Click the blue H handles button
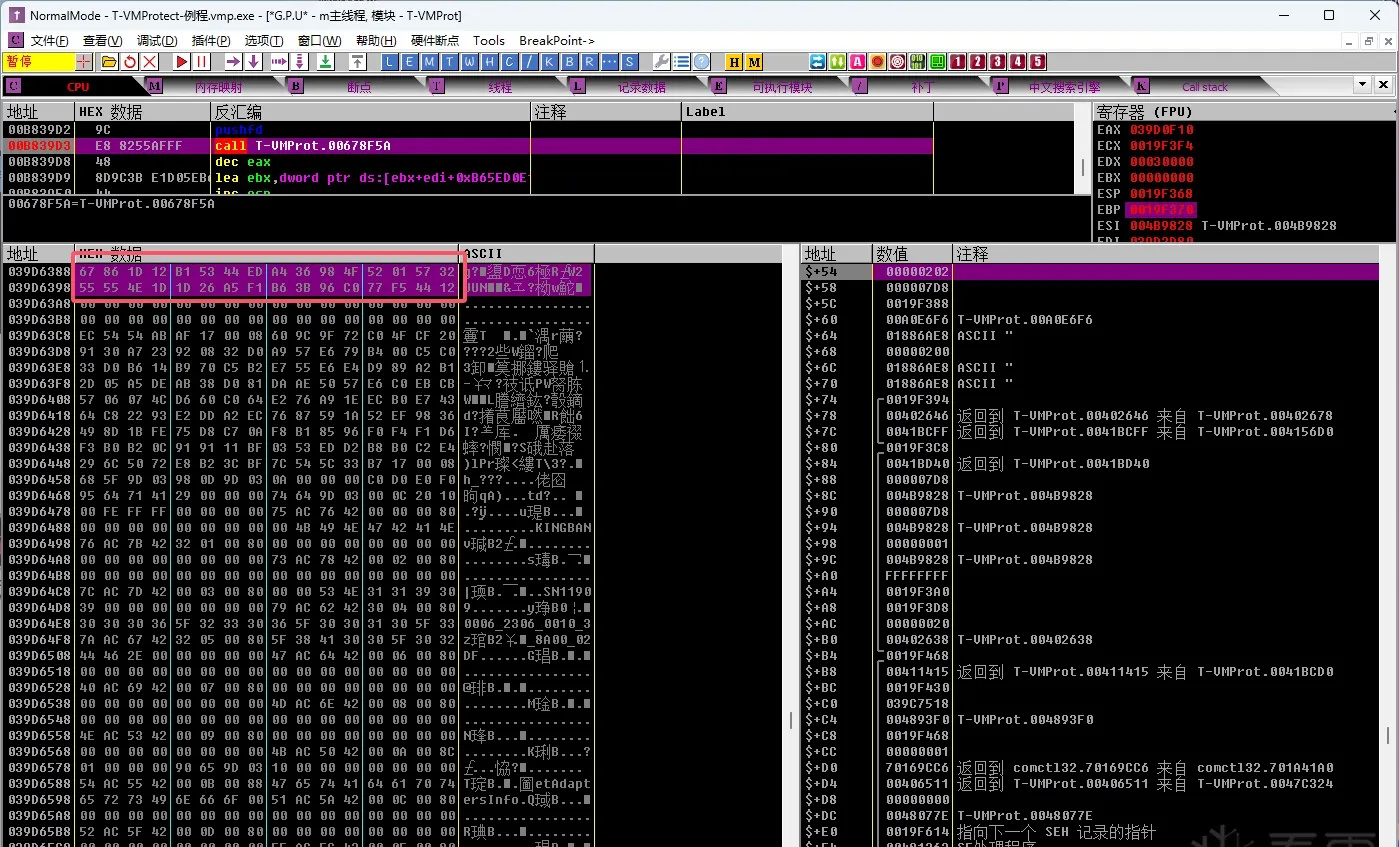 489,61
